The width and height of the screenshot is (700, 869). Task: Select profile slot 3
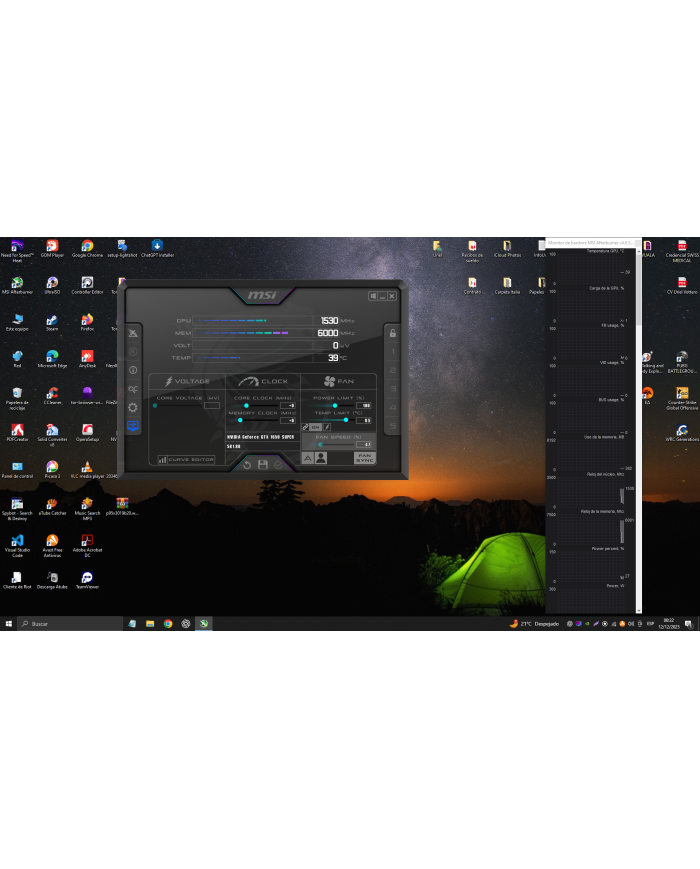tap(393, 388)
